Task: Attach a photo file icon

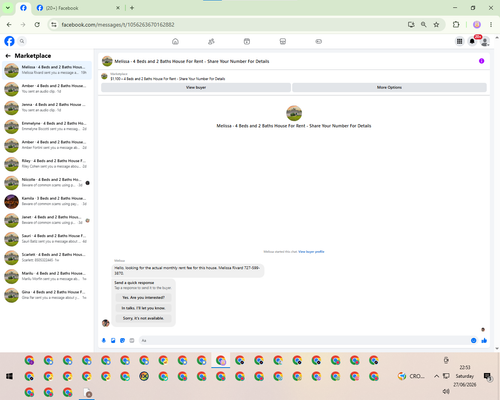Action: pyautogui.click(x=113, y=340)
